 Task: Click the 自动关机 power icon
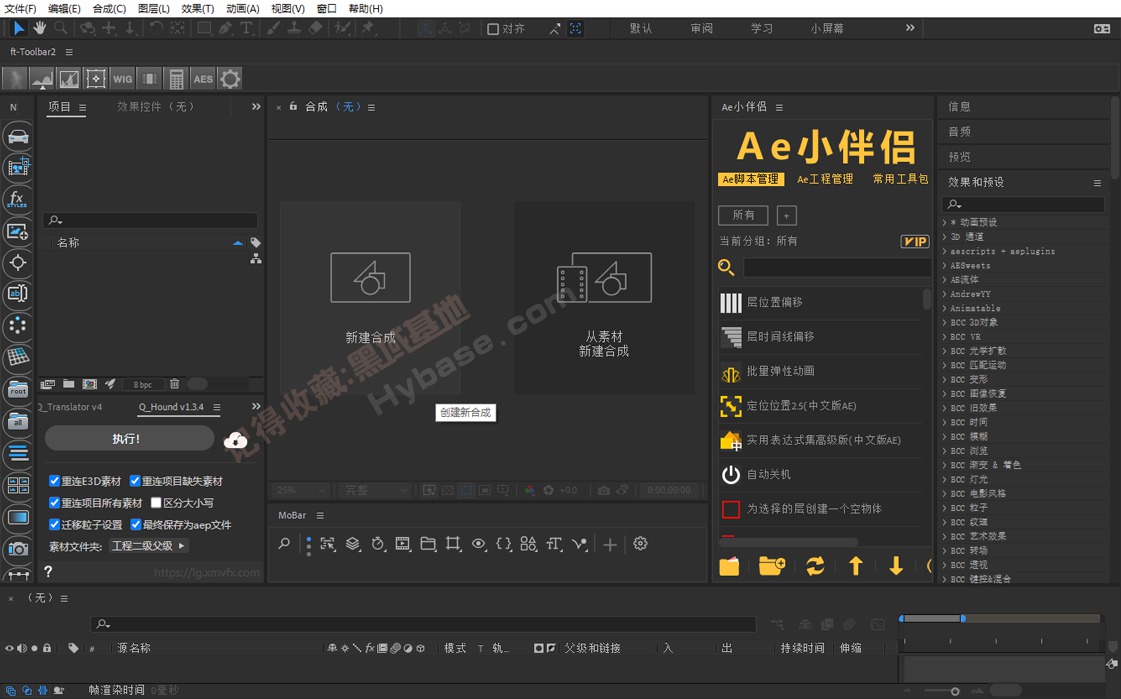tap(731, 475)
